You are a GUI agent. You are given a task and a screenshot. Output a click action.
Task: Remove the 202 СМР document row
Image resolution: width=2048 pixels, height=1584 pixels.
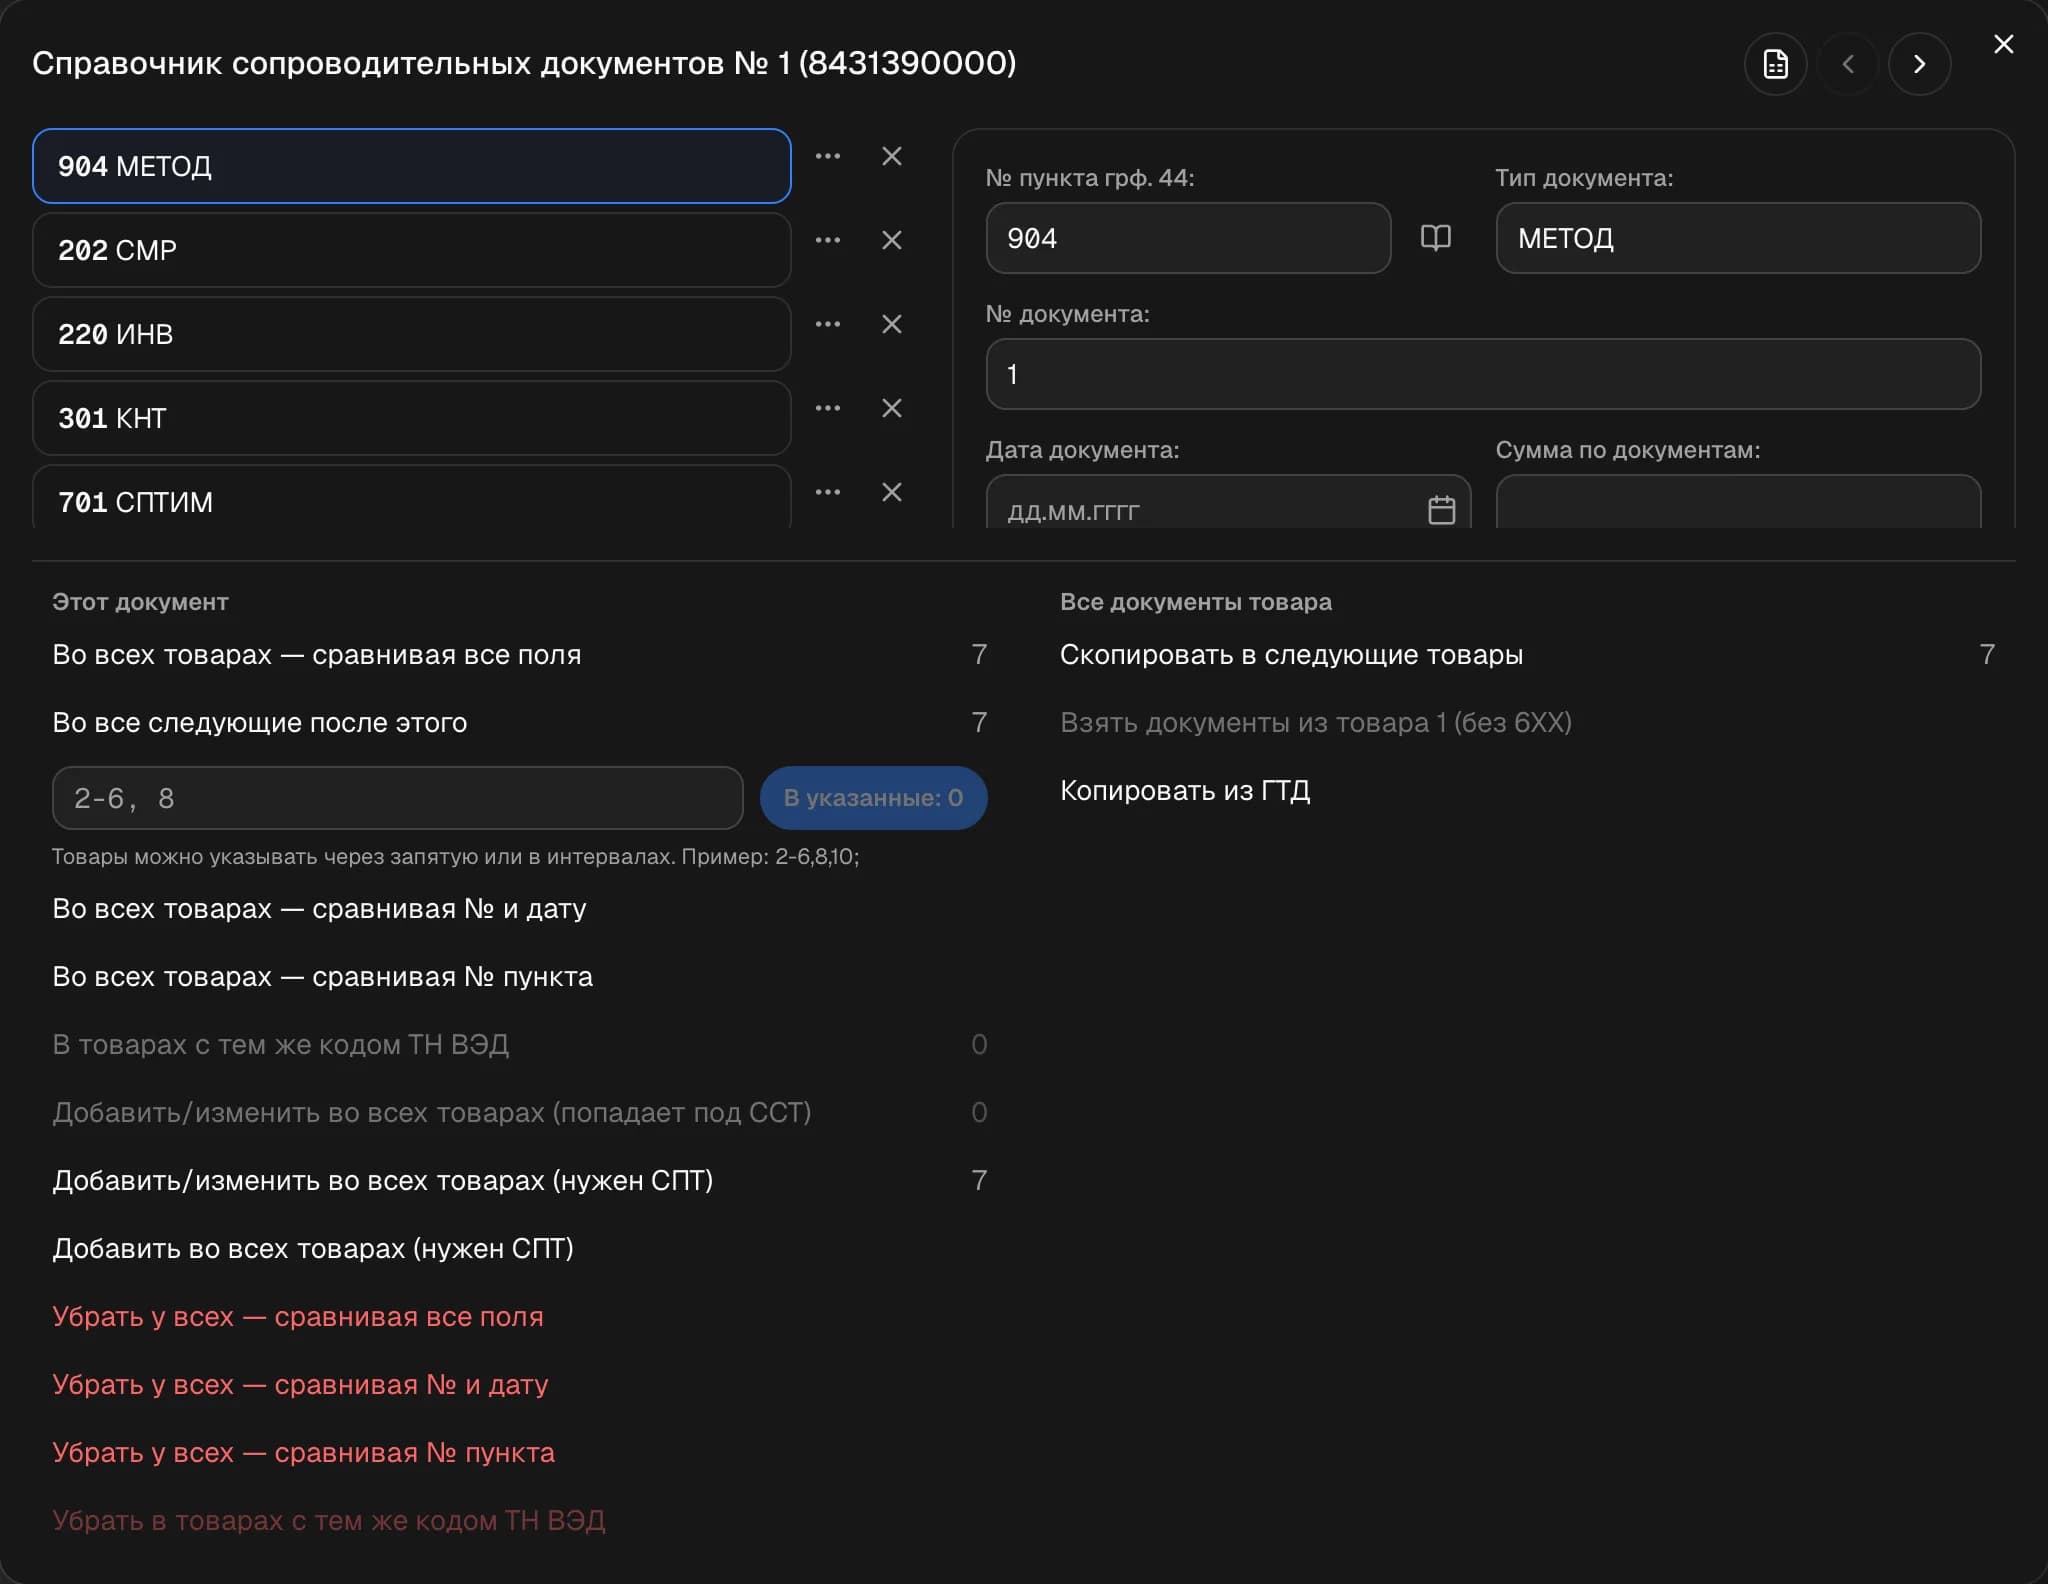point(892,240)
